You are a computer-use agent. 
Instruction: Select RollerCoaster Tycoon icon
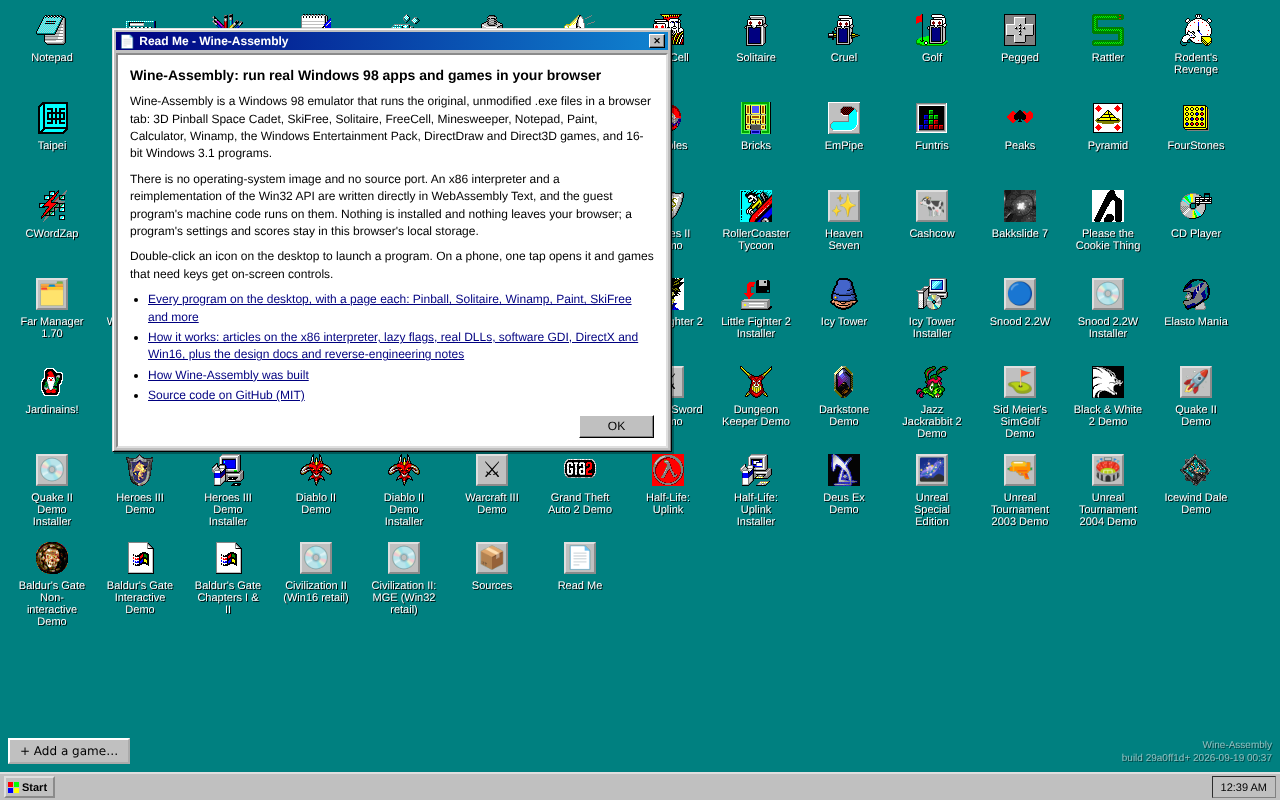coord(756,206)
